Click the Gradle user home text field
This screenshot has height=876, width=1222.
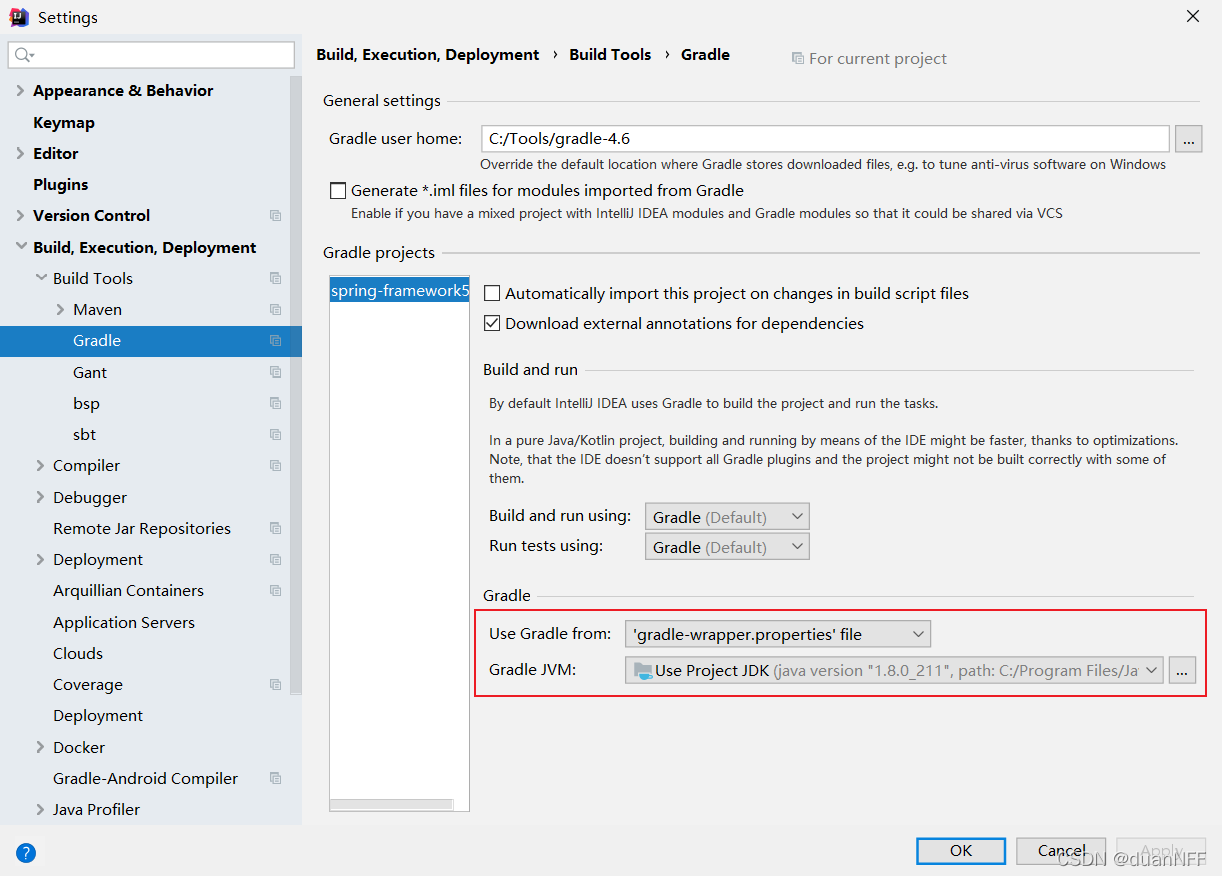825,139
